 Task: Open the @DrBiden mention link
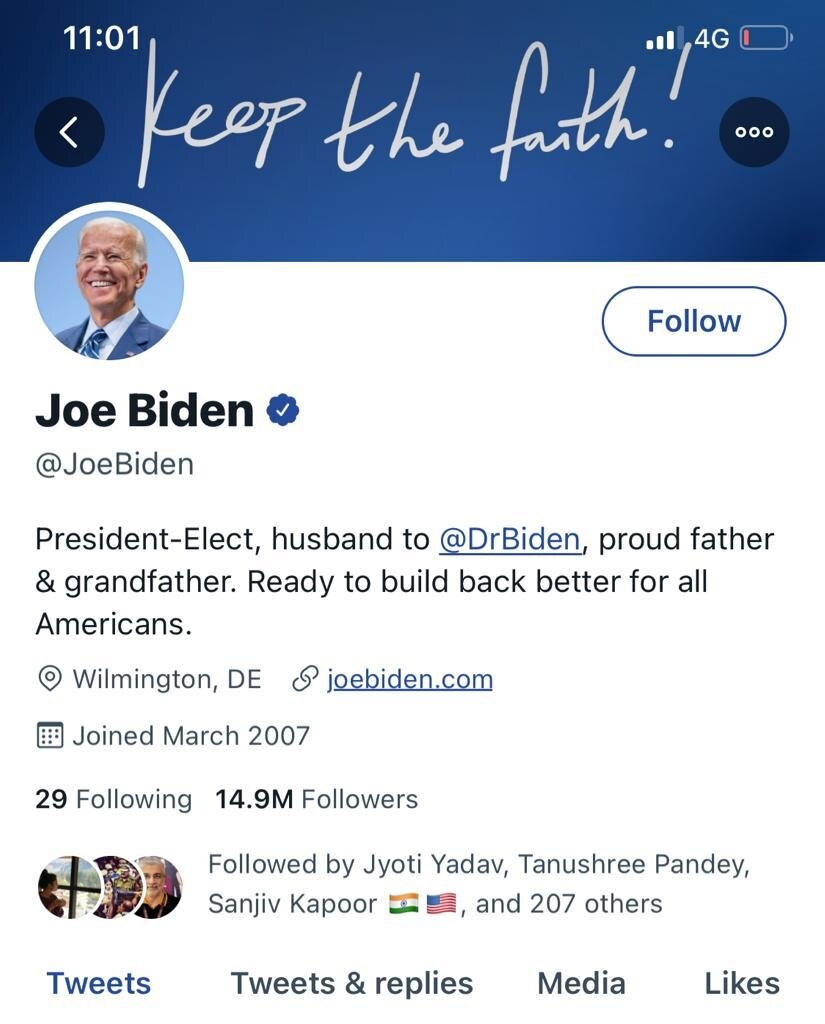pos(510,539)
